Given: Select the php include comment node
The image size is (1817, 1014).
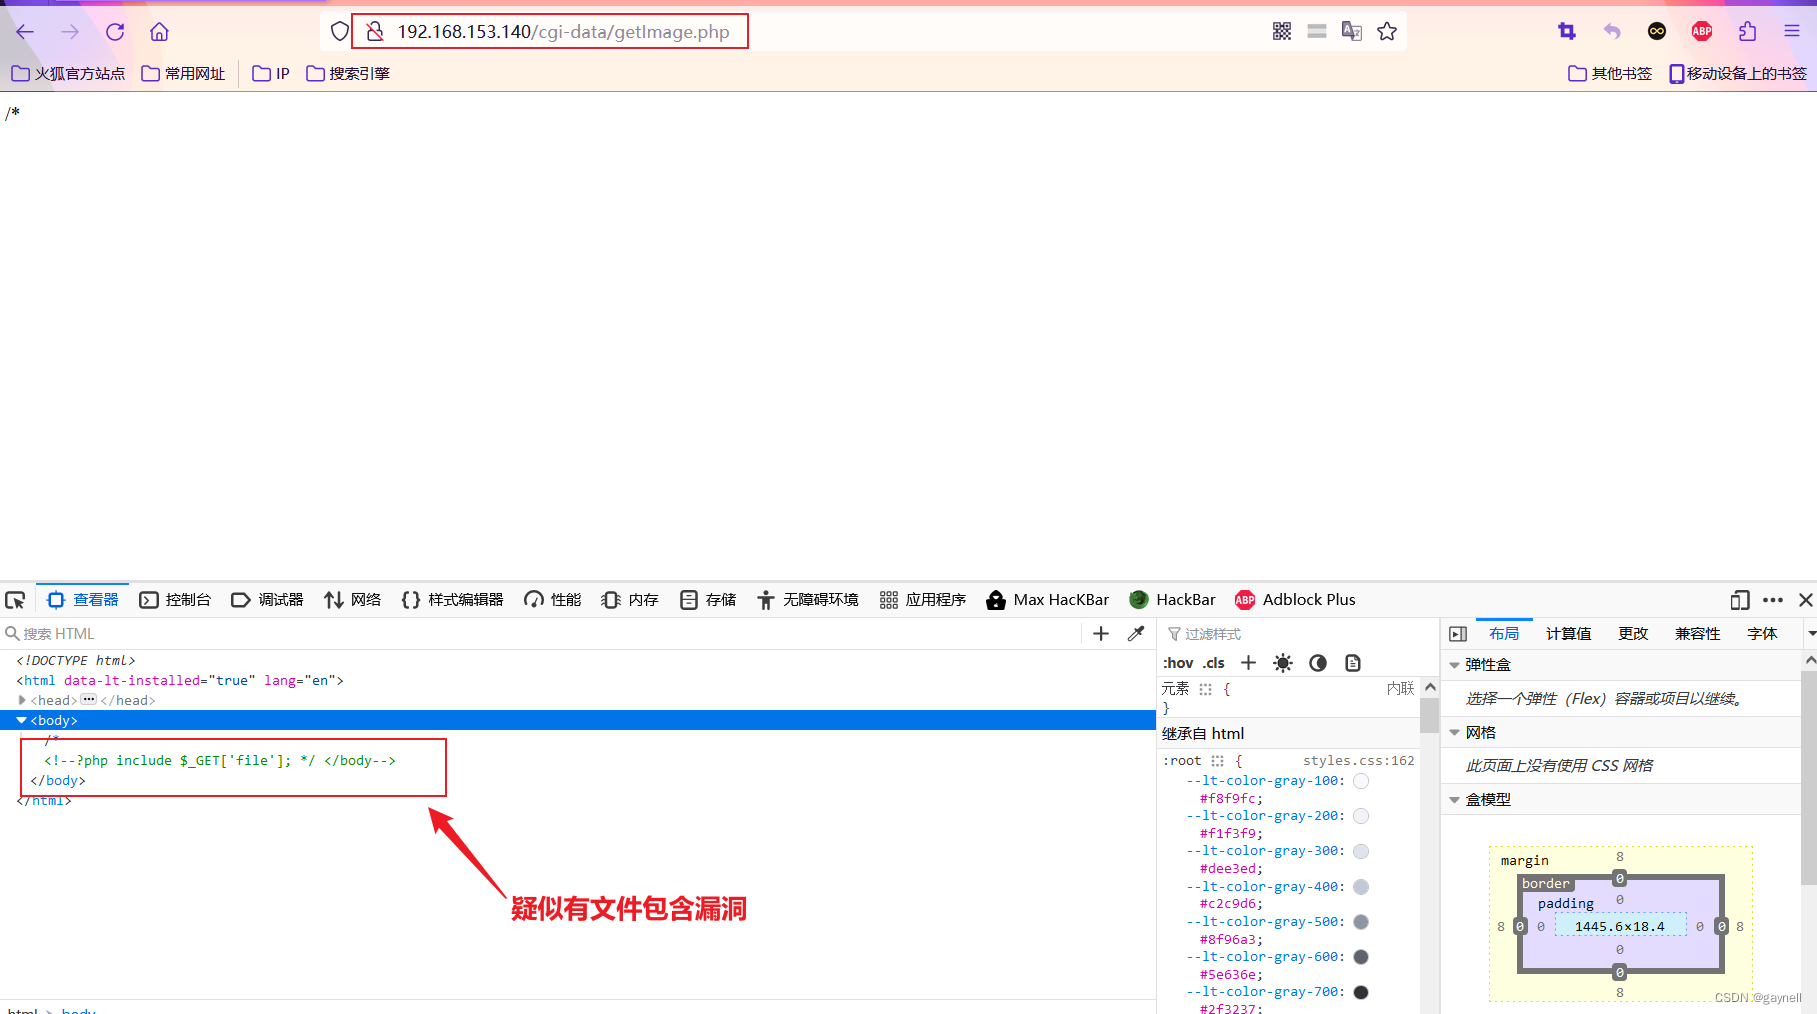Looking at the screenshot, I should coord(220,761).
